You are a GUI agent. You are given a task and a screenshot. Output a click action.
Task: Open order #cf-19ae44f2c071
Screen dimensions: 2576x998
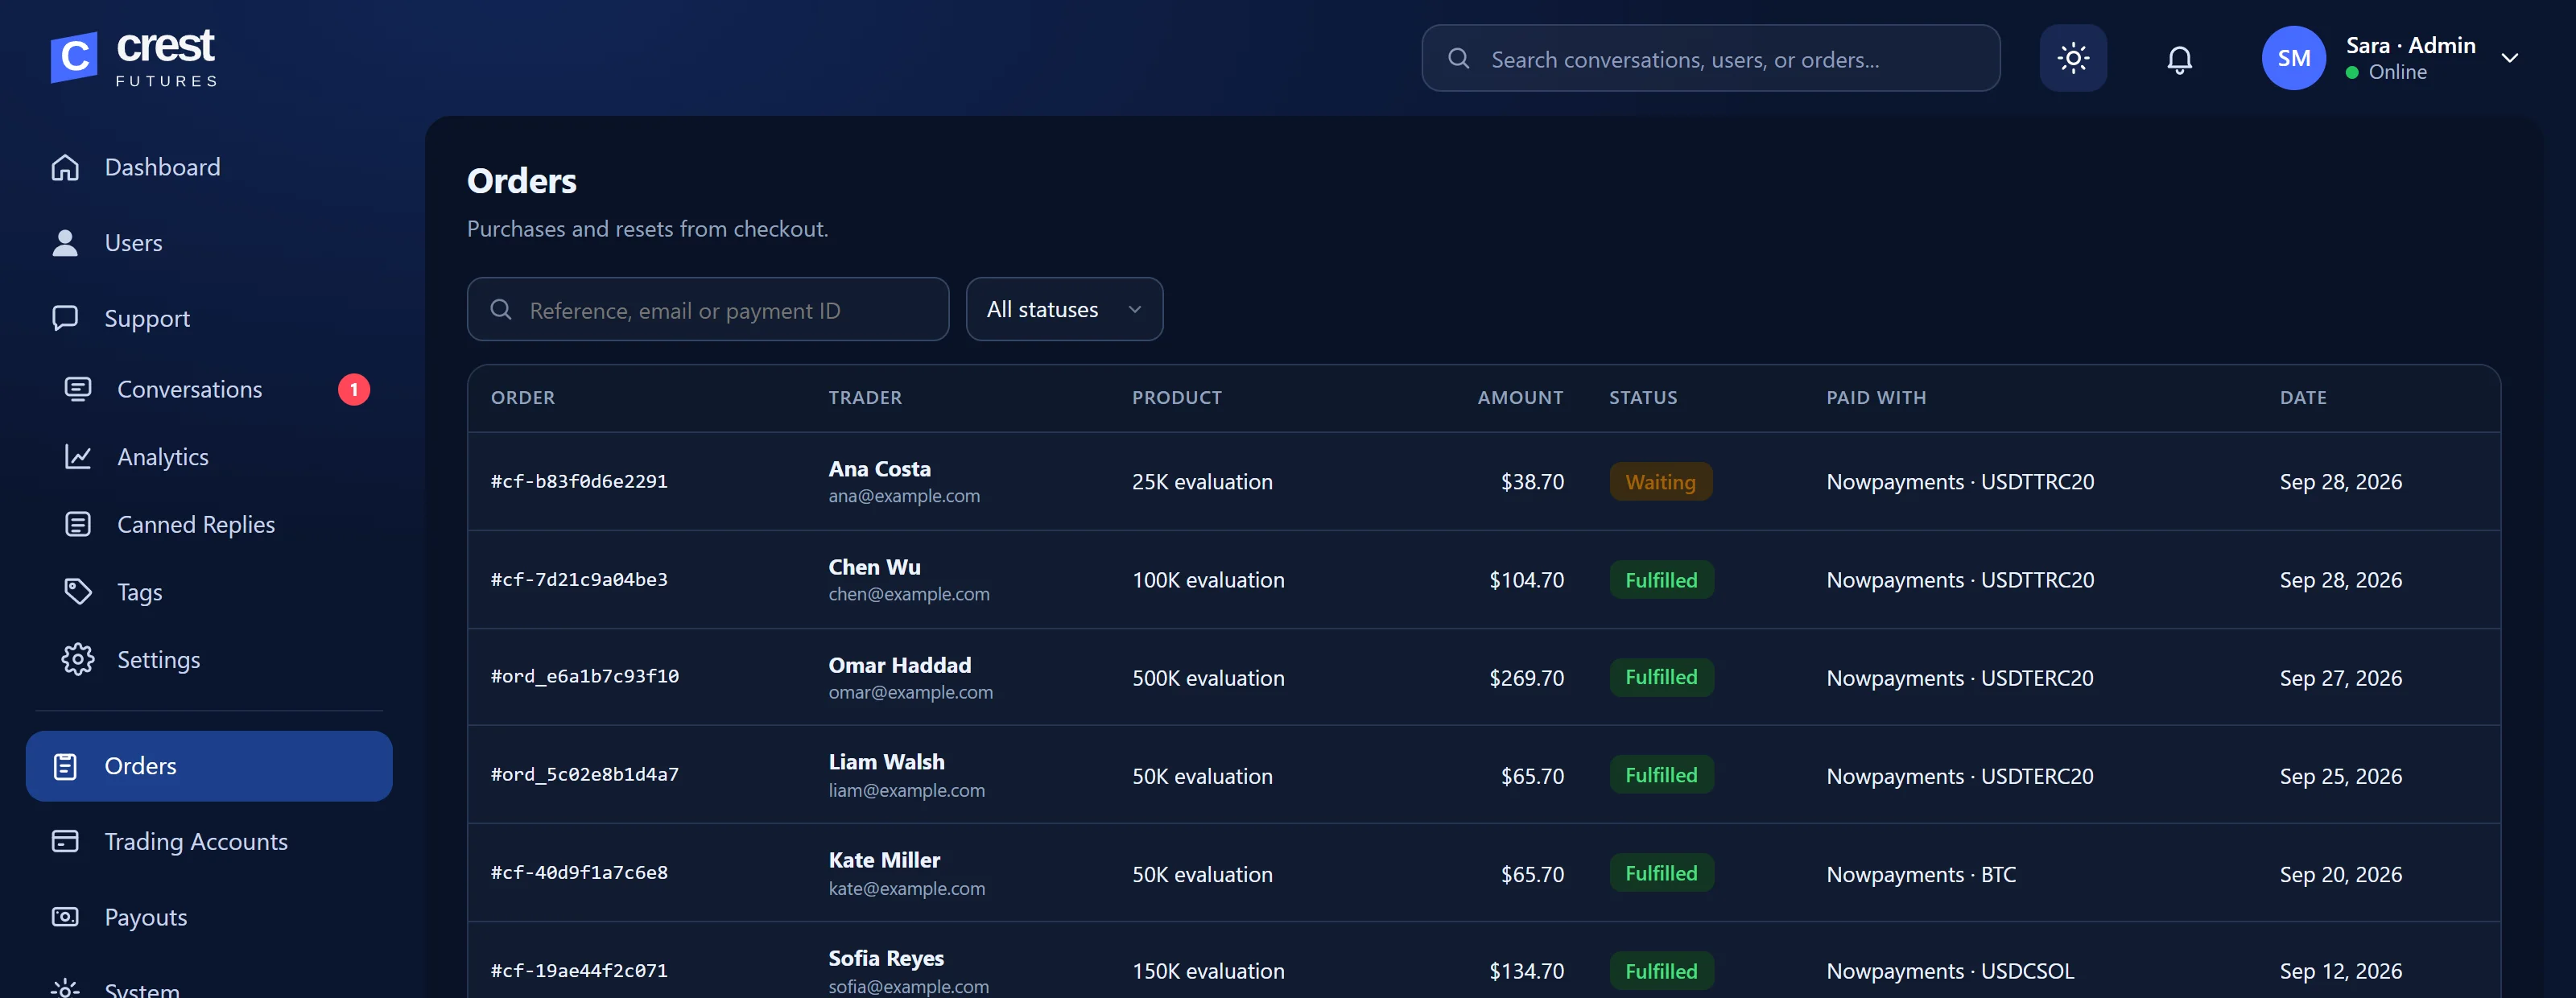pyautogui.click(x=578, y=971)
